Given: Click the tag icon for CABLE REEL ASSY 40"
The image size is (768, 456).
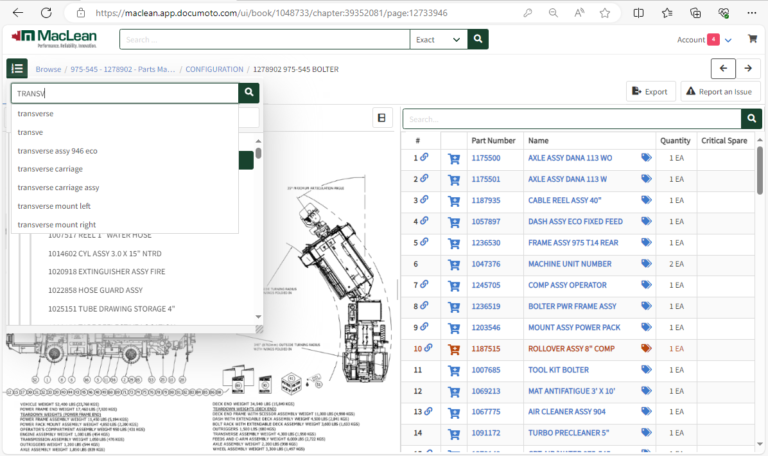Looking at the screenshot, I should pos(646,200).
